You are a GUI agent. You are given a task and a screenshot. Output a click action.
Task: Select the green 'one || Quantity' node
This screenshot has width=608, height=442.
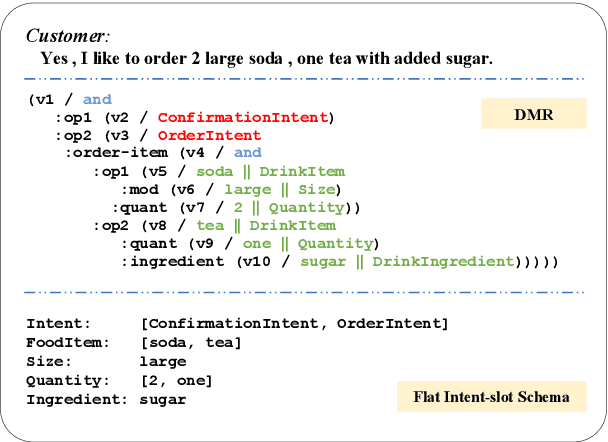click(311, 243)
